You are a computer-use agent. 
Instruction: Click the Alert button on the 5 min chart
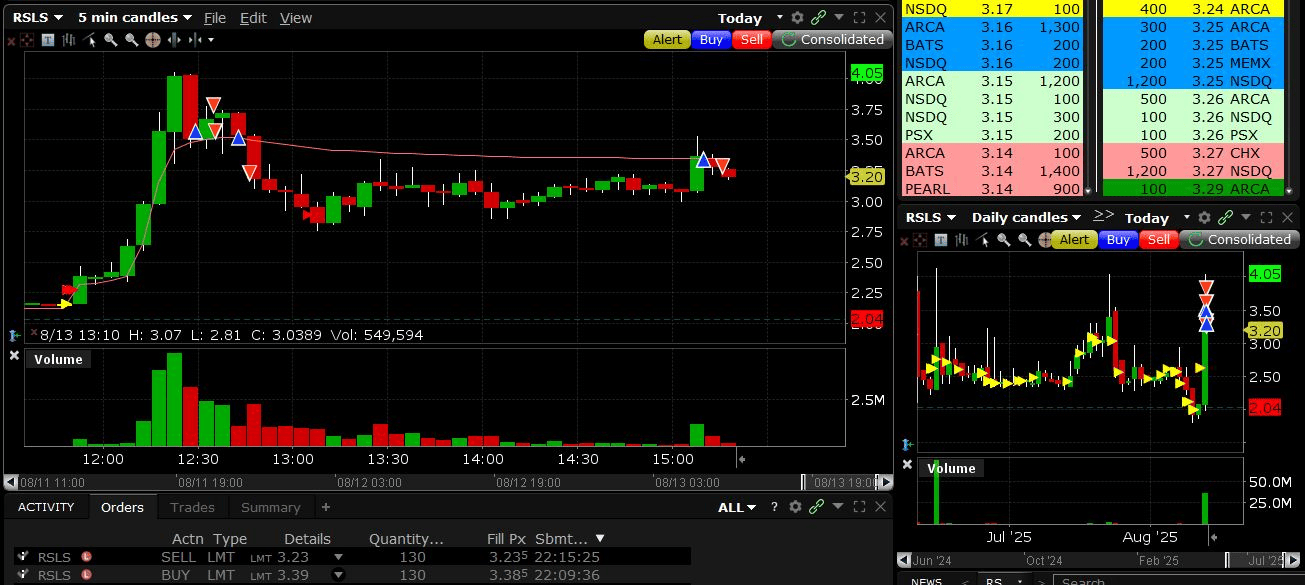[x=667, y=40]
